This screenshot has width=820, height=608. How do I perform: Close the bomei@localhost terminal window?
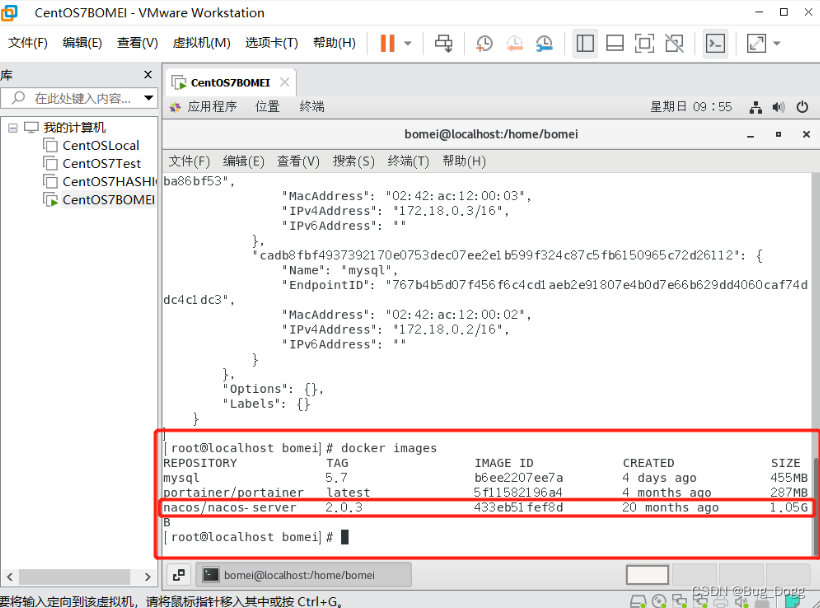[x=806, y=134]
